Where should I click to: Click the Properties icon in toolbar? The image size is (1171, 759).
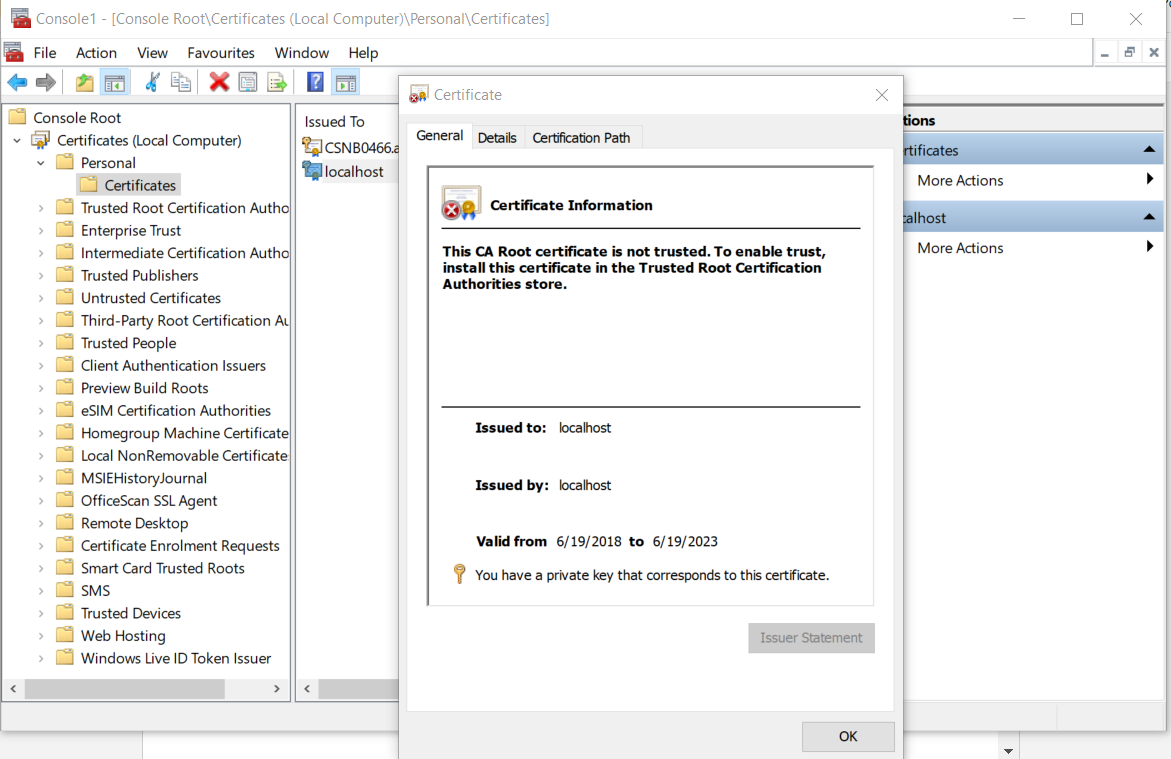coord(247,81)
